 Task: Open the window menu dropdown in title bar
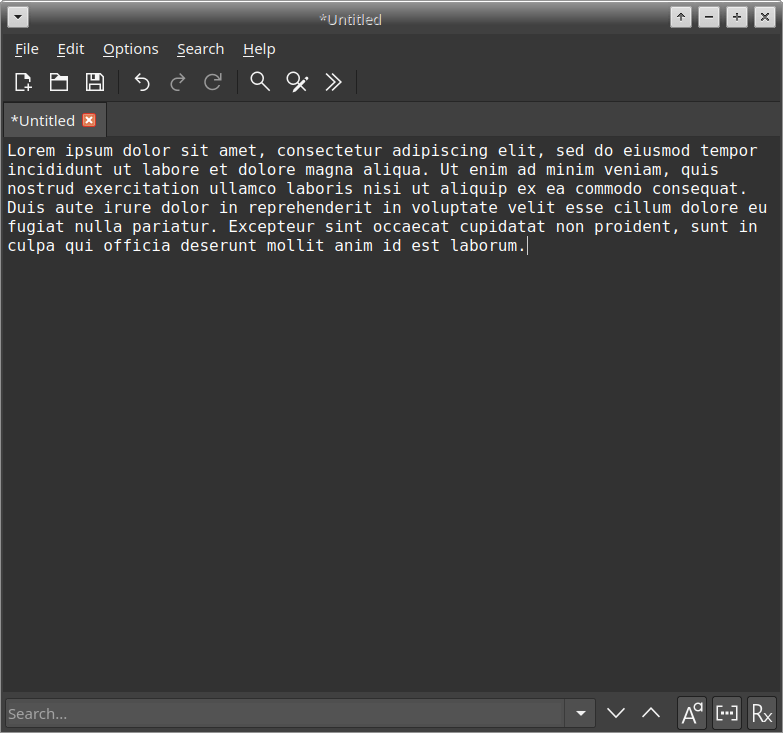pos(18,17)
